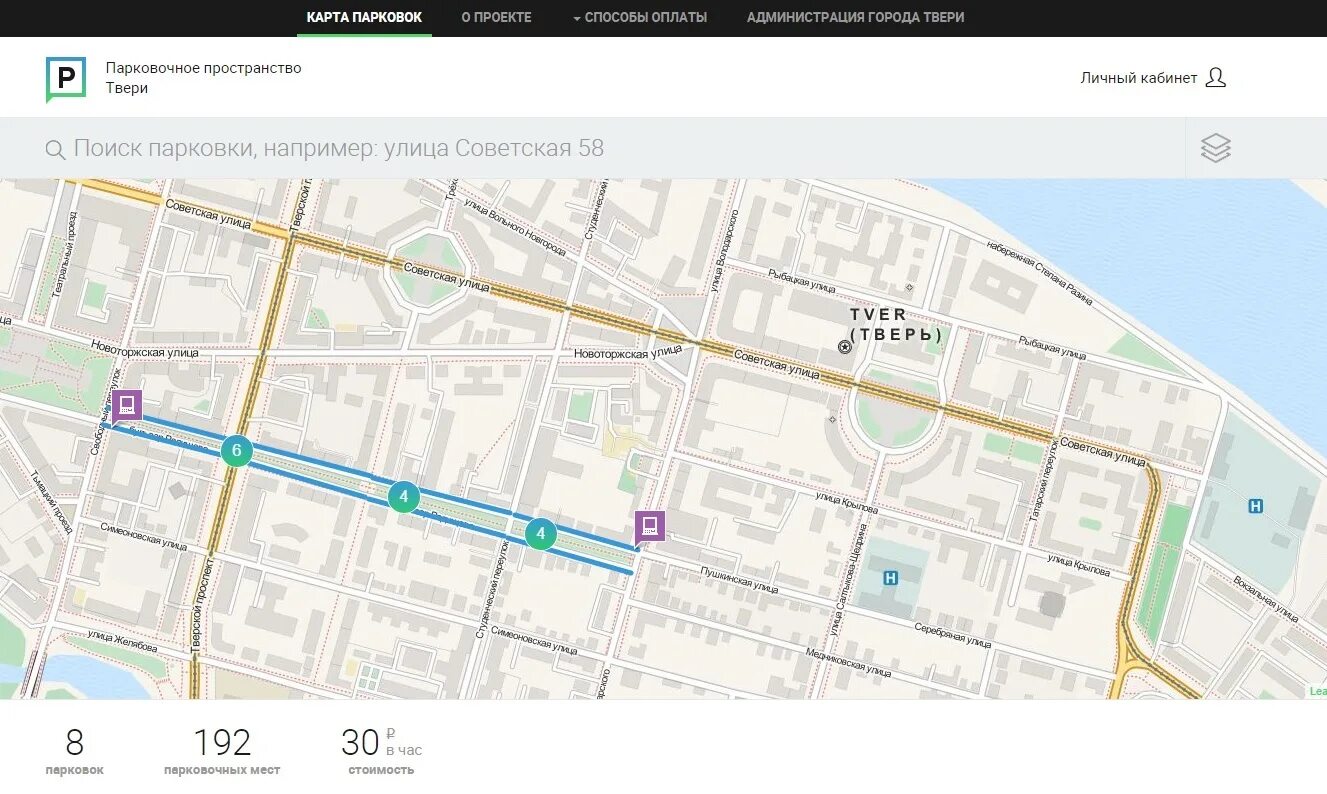Click the 8 парковок counter
The image size is (1327, 794).
(75, 752)
